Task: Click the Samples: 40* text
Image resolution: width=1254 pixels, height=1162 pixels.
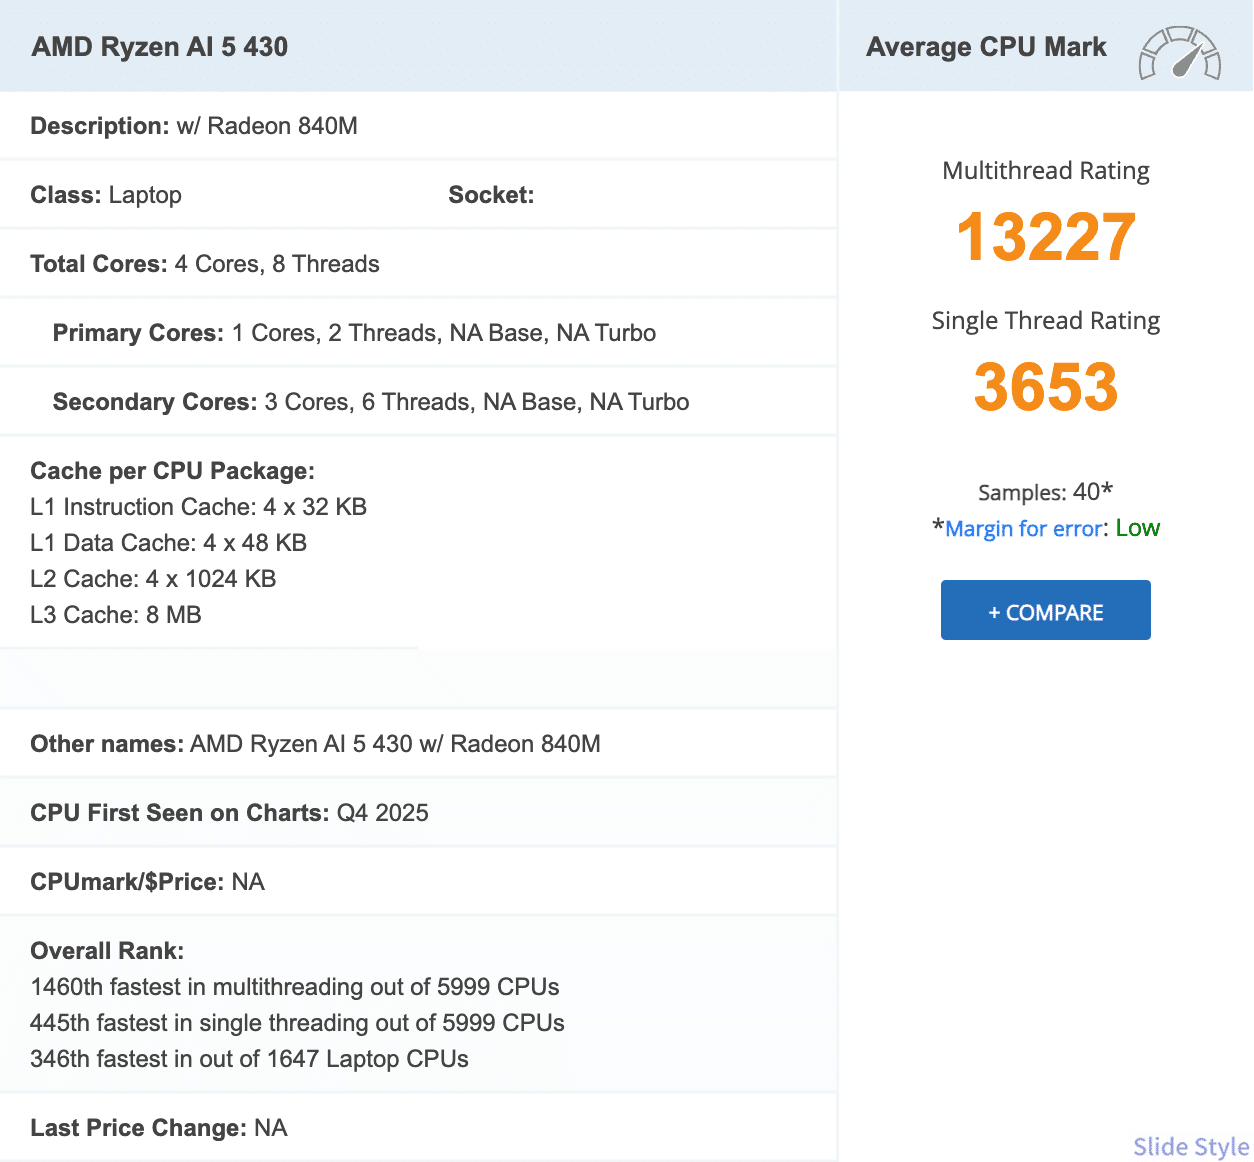Action: 1046,492
